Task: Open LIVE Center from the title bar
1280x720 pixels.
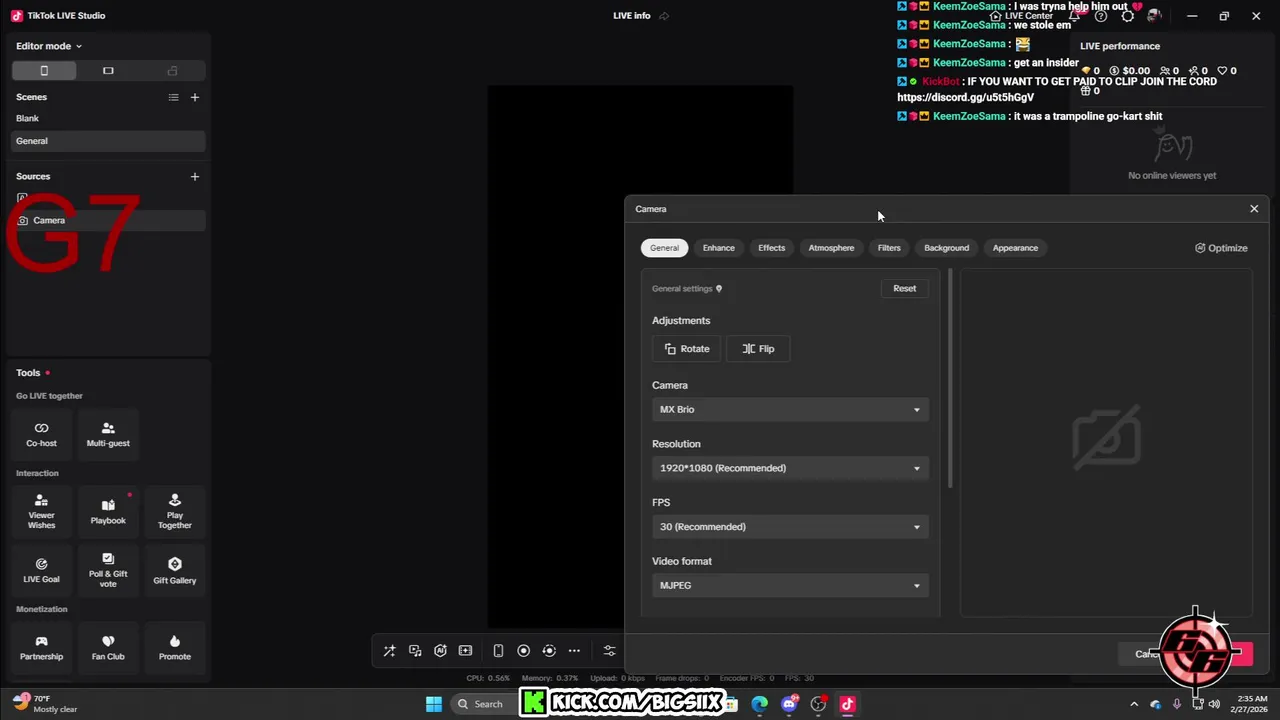Action: 1022,16
